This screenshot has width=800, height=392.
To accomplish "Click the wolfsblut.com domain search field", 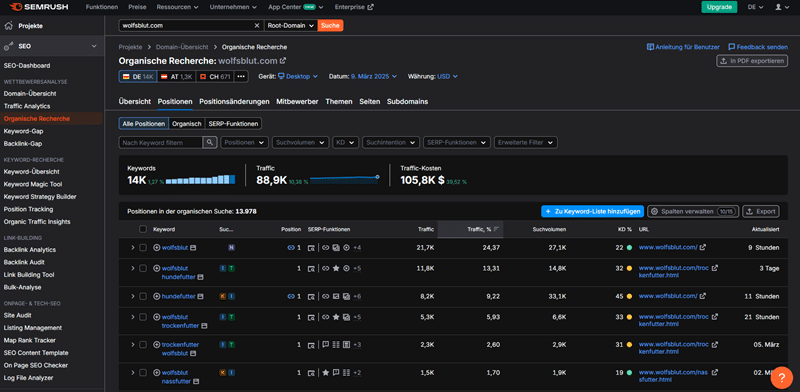I will tap(187, 26).
